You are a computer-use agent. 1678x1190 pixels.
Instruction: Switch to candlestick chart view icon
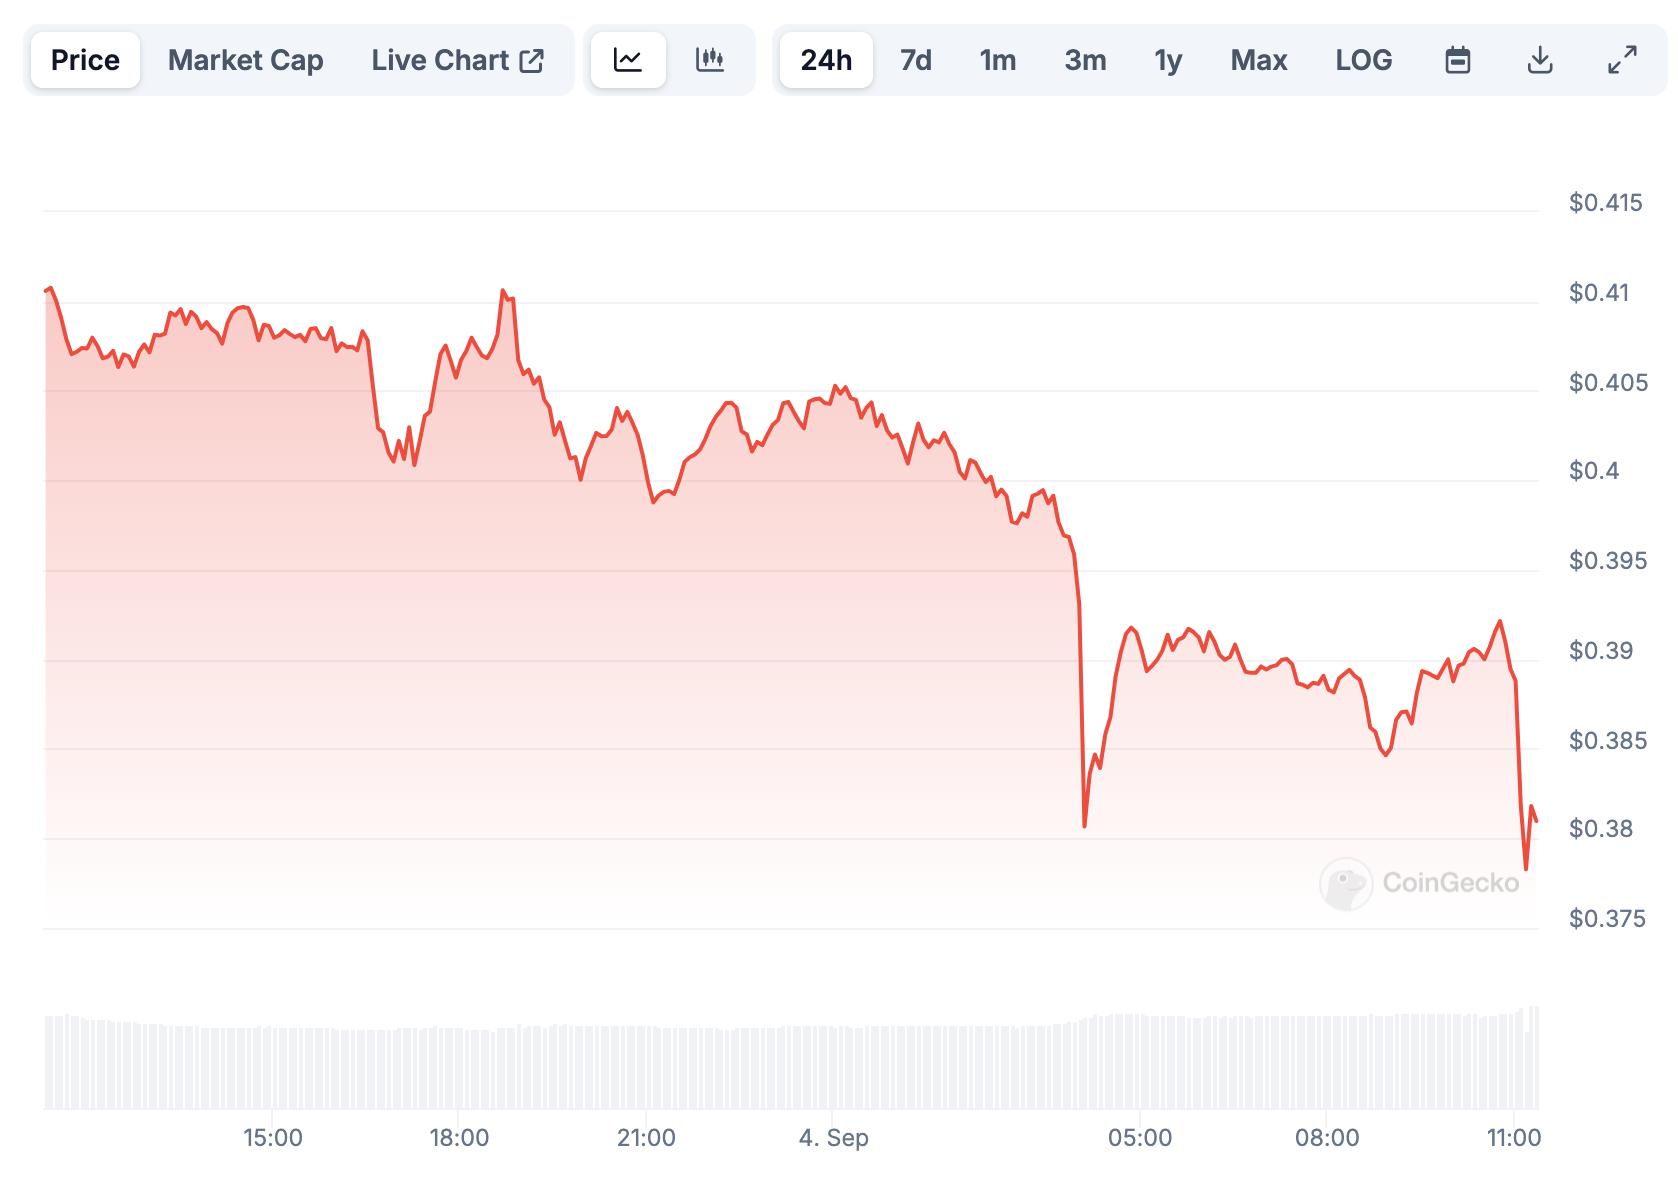pyautogui.click(x=710, y=60)
